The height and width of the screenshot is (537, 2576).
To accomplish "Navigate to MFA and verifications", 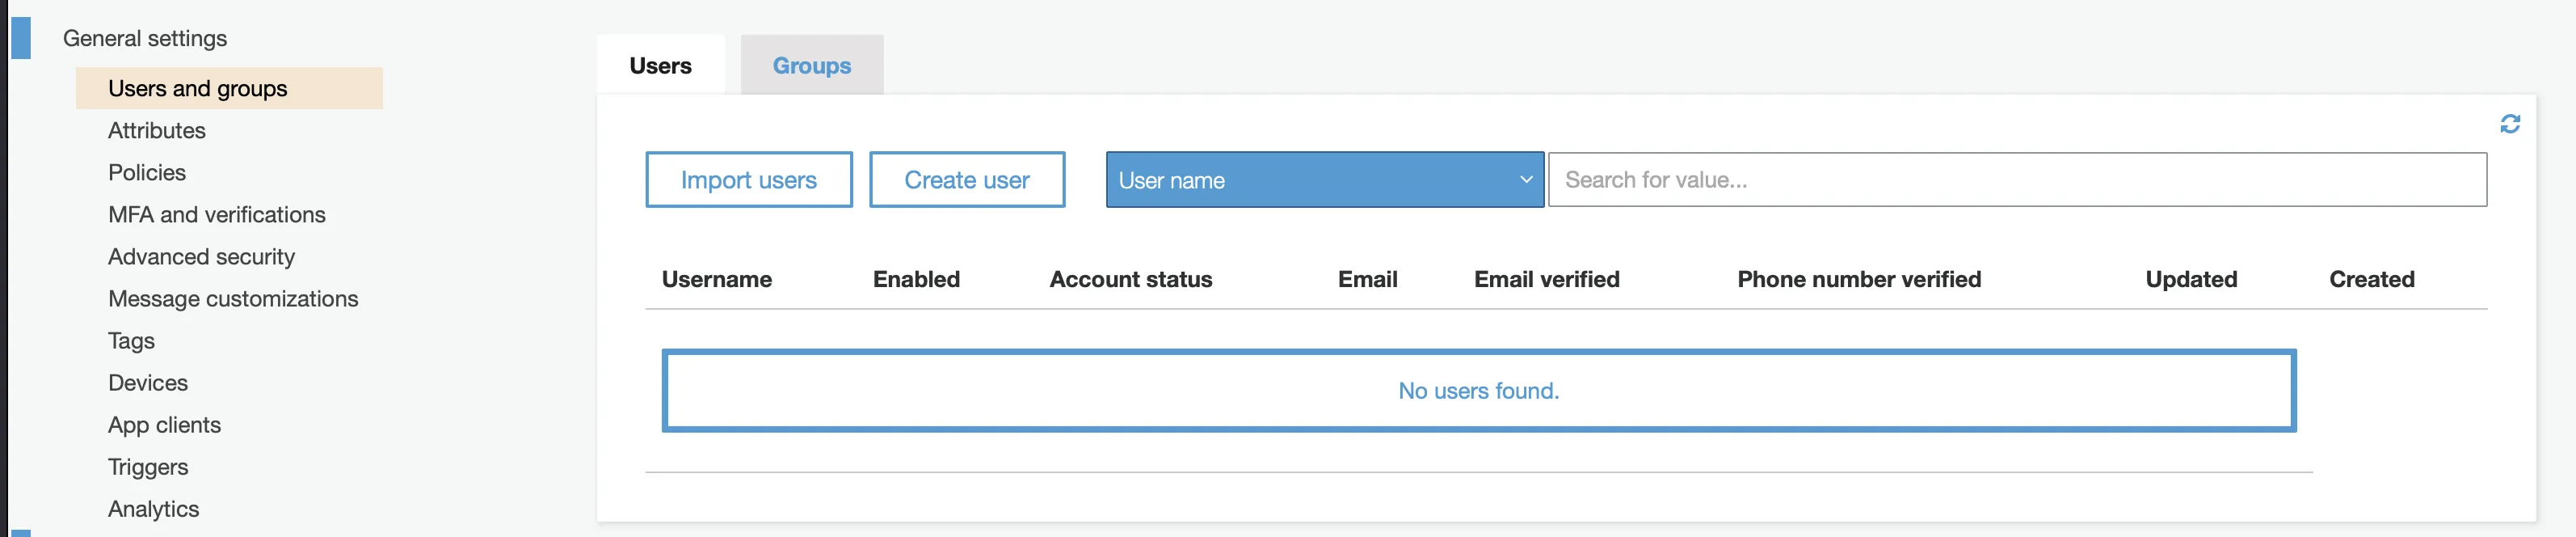I will [217, 215].
